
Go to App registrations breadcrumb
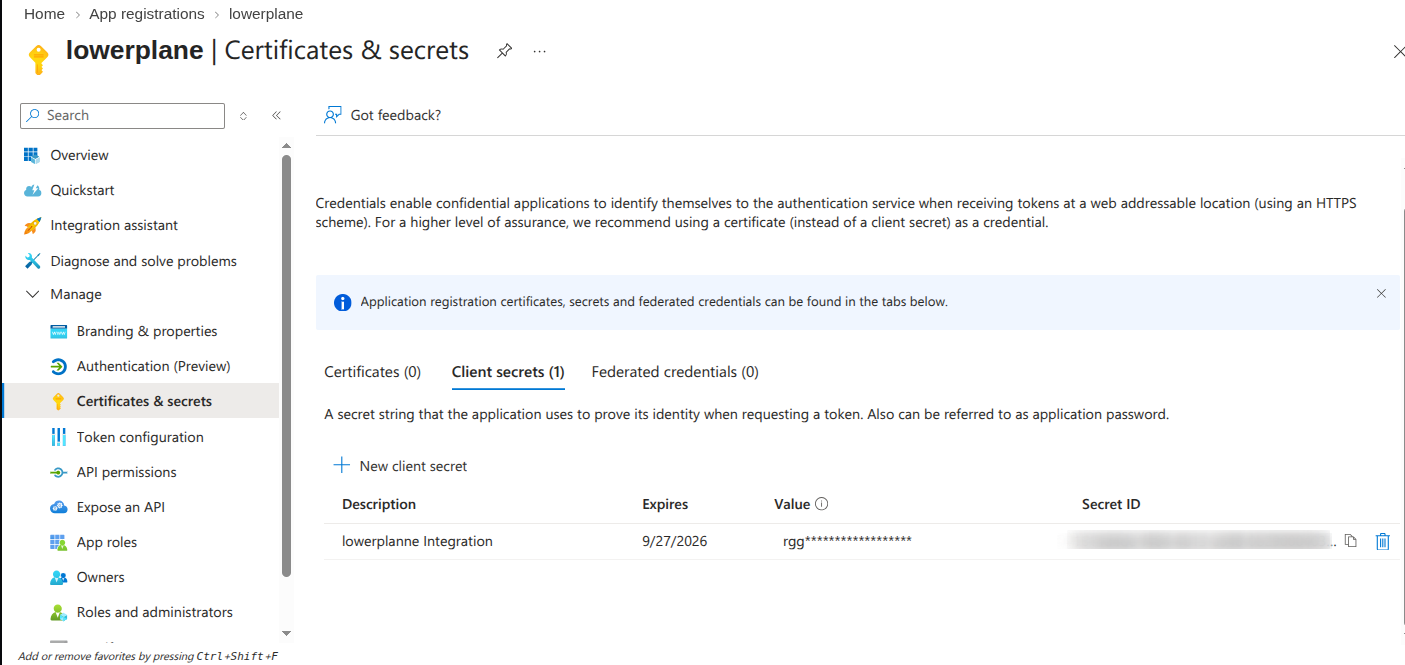(147, 14)
